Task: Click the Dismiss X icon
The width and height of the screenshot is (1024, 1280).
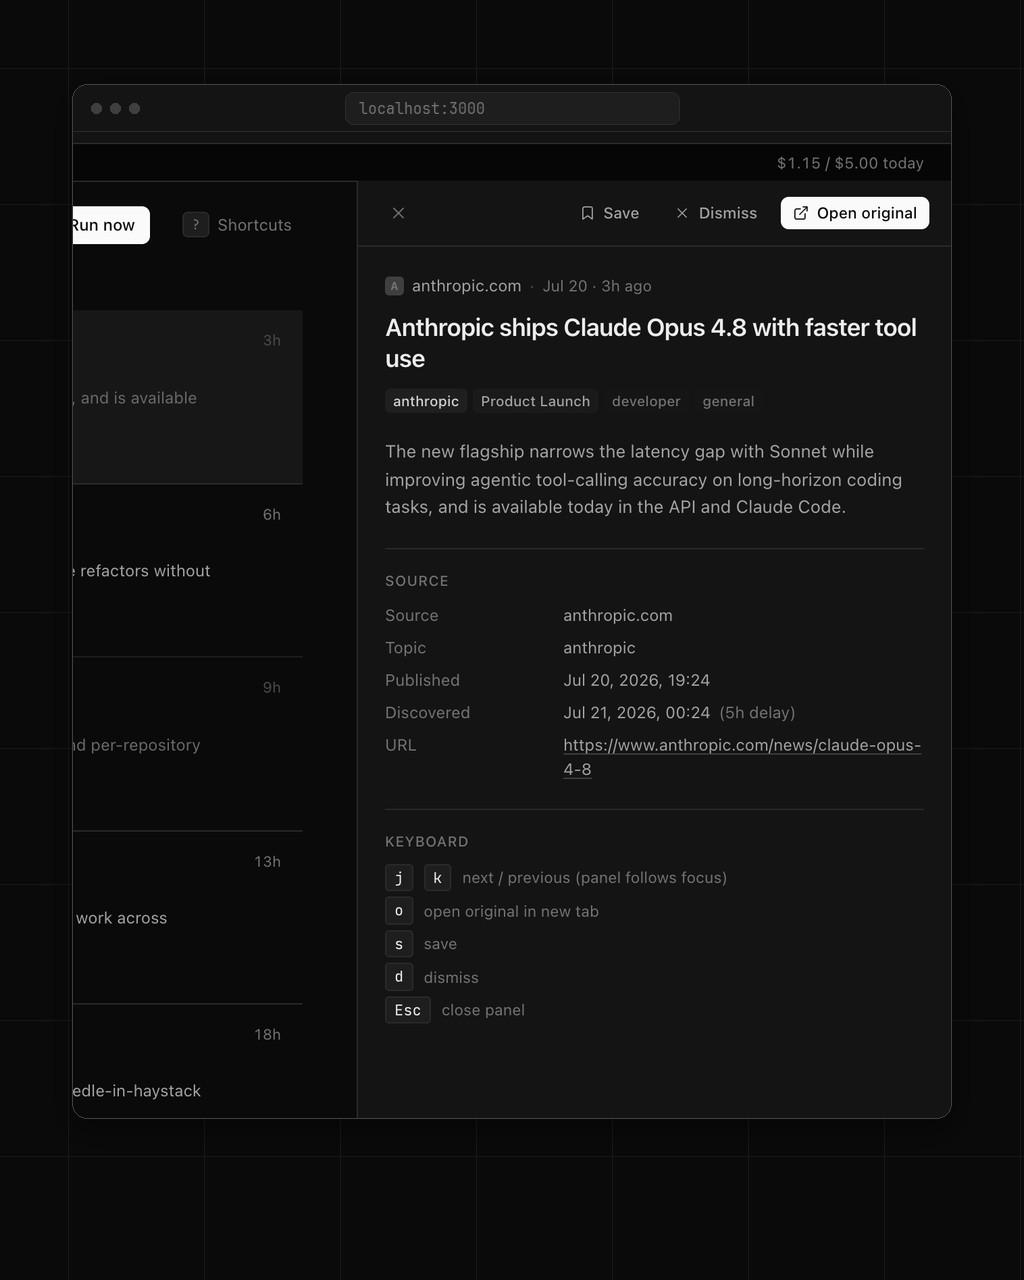Action: click(682, 213)
